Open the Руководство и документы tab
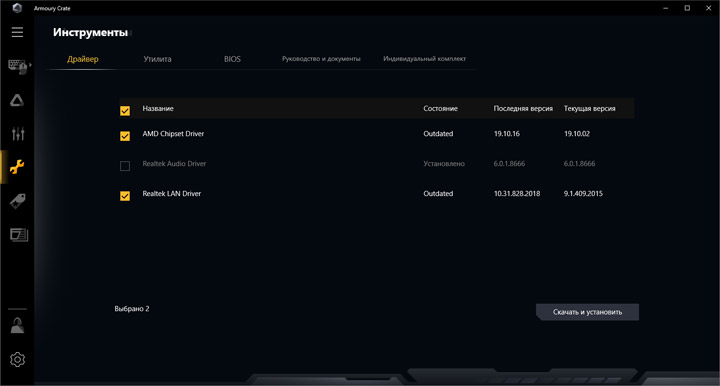Screen dimensions: 720x386 (x=321, y=59)
